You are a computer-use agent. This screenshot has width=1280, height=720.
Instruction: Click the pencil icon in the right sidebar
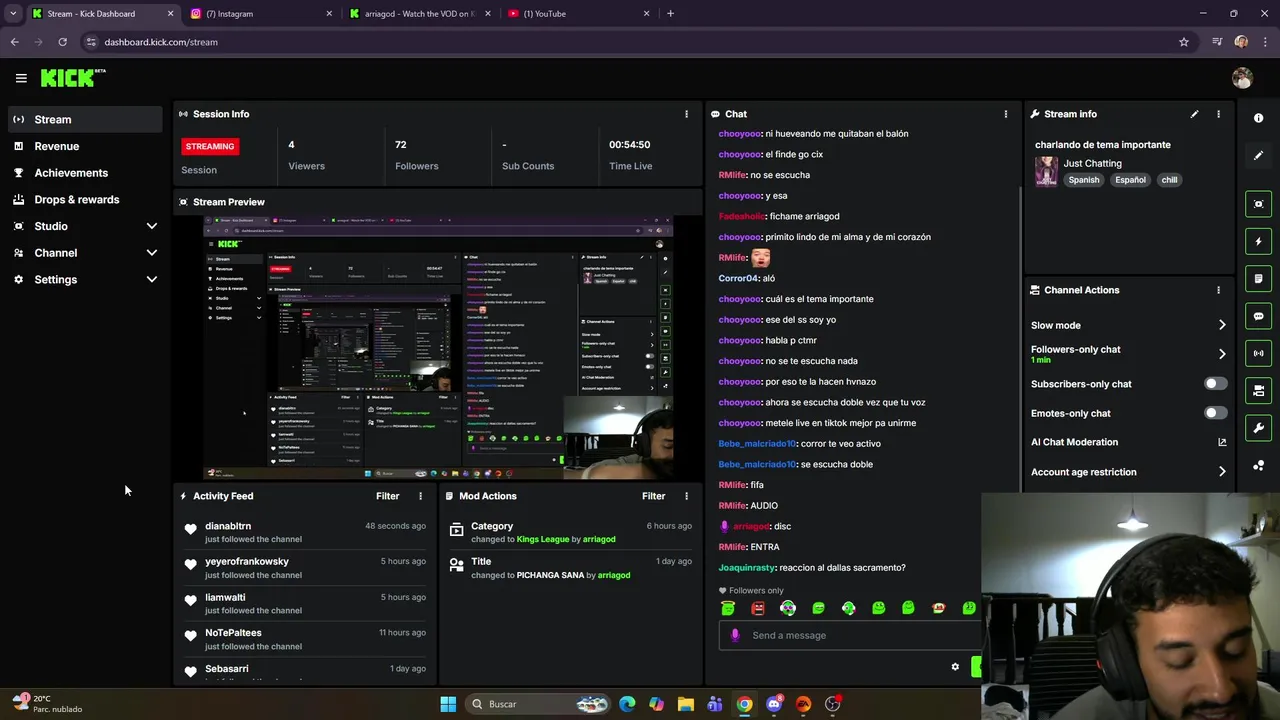coord(1258,155)
